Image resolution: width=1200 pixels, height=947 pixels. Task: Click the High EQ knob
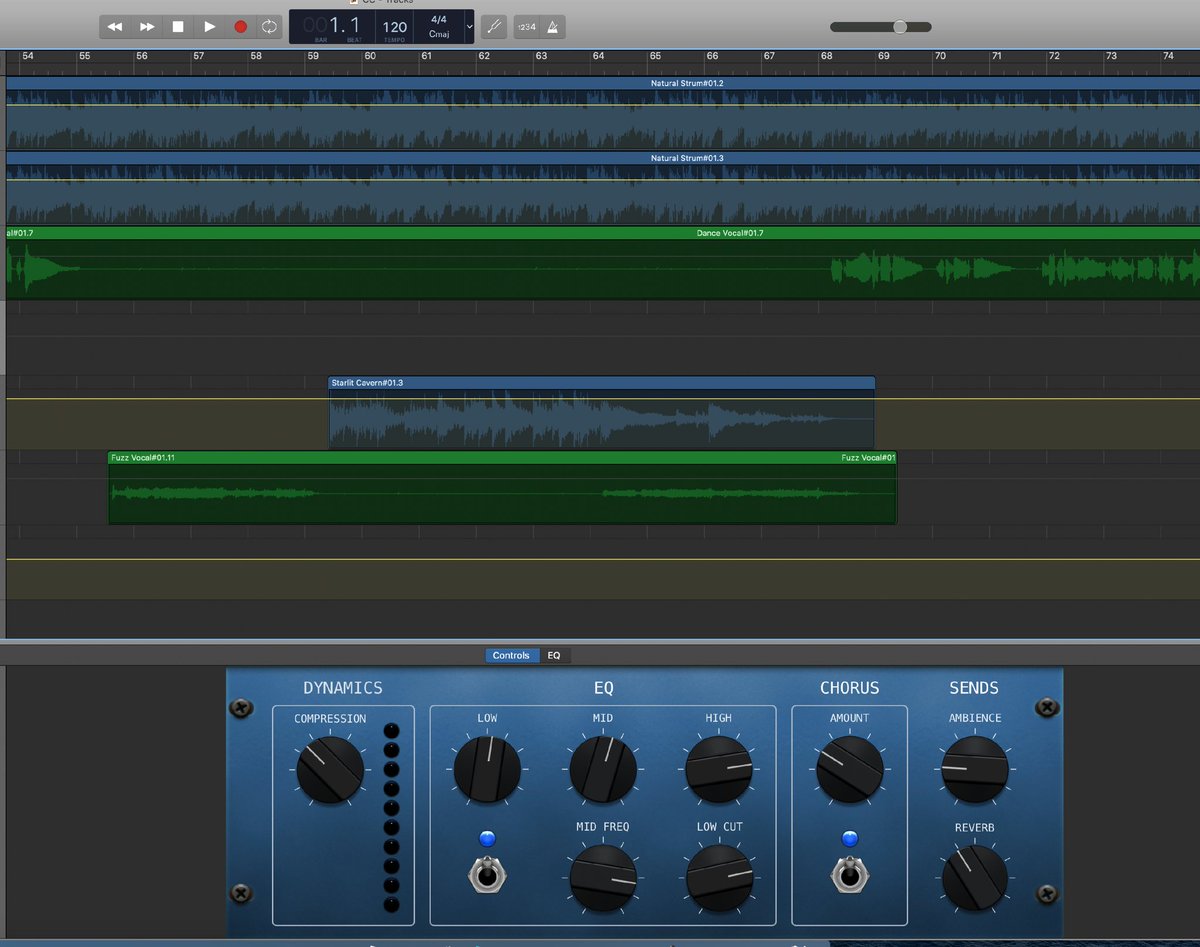tap(718, 769)
